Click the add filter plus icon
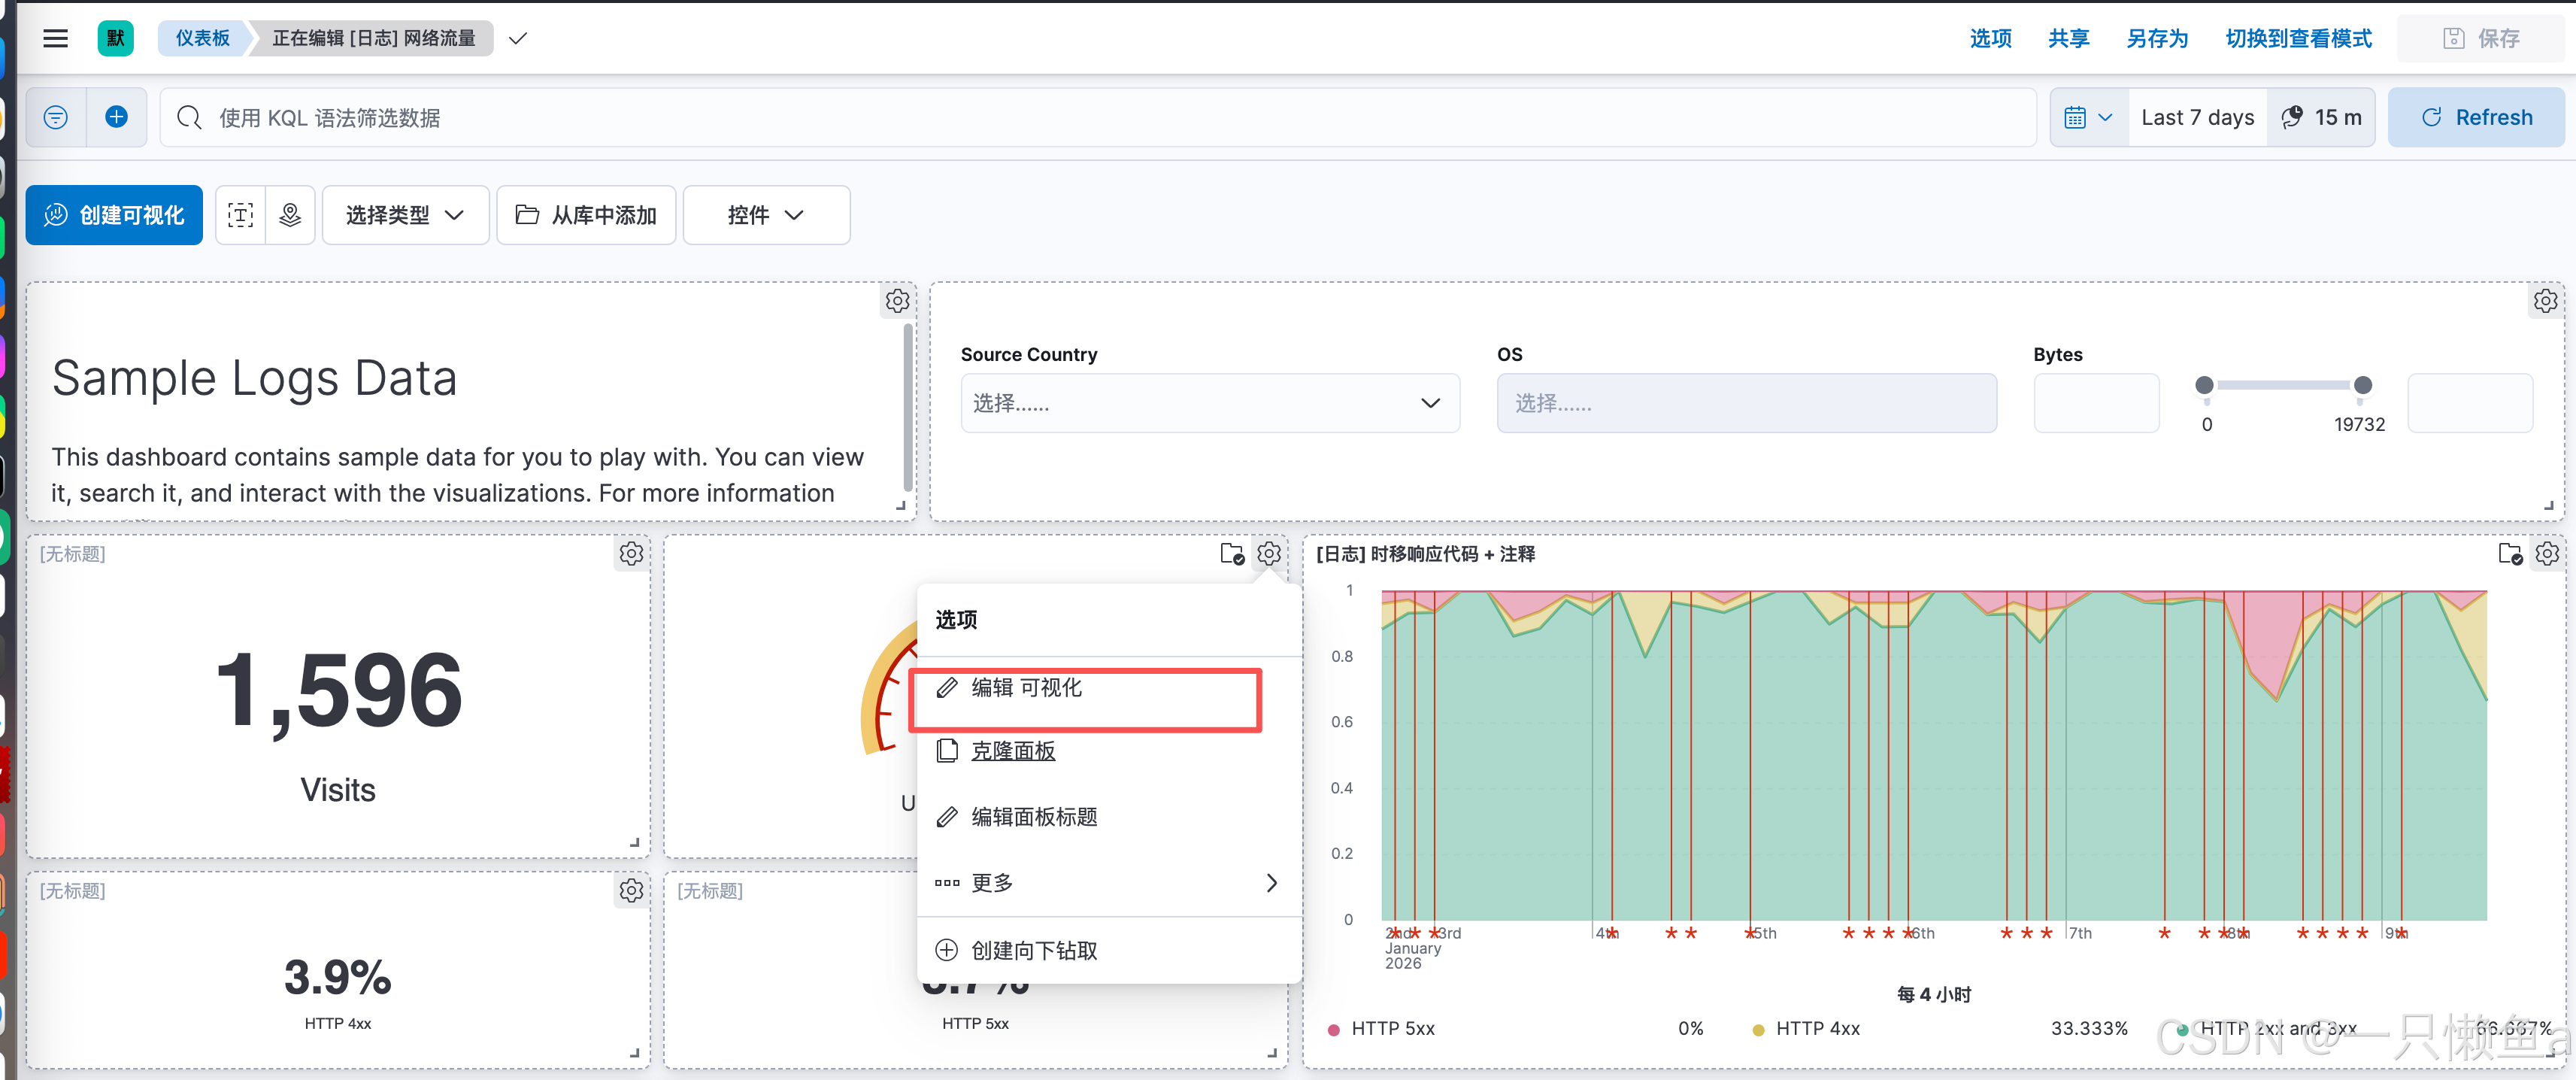The image size is (2576, 1080). pos(116,117)
